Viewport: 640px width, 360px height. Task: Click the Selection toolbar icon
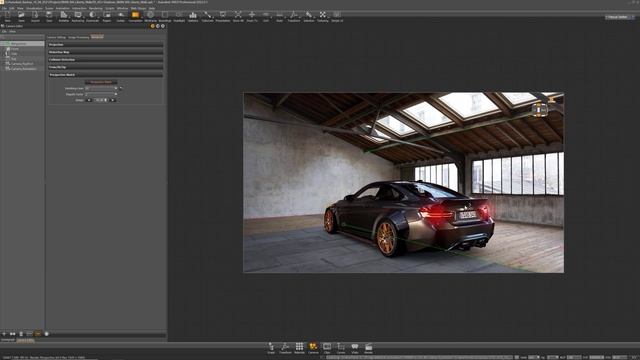309,16
